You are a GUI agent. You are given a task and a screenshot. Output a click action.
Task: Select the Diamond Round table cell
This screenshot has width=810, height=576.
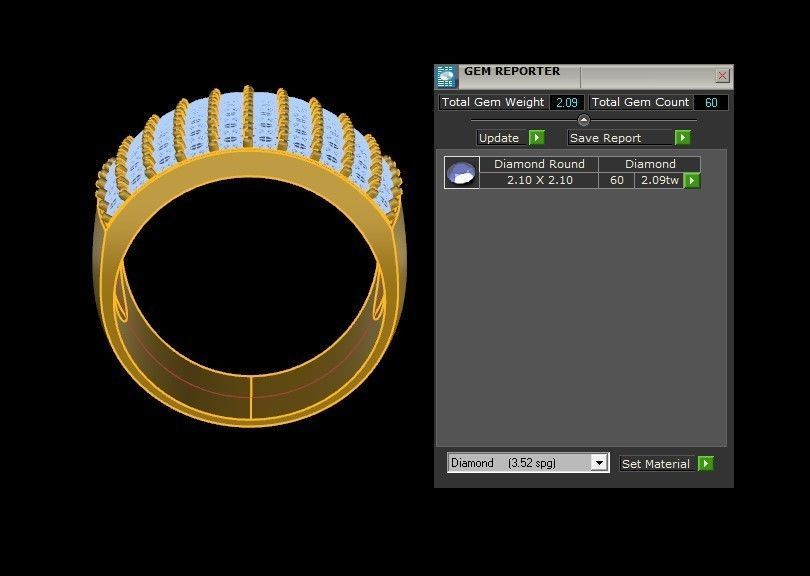pos(539,164)
